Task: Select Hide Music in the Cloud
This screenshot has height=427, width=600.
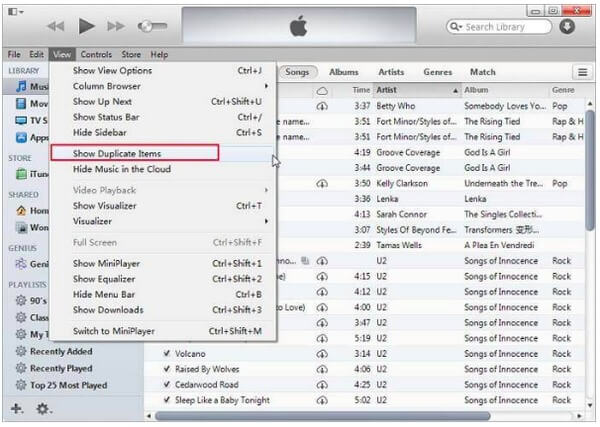Action: [163, 169]
